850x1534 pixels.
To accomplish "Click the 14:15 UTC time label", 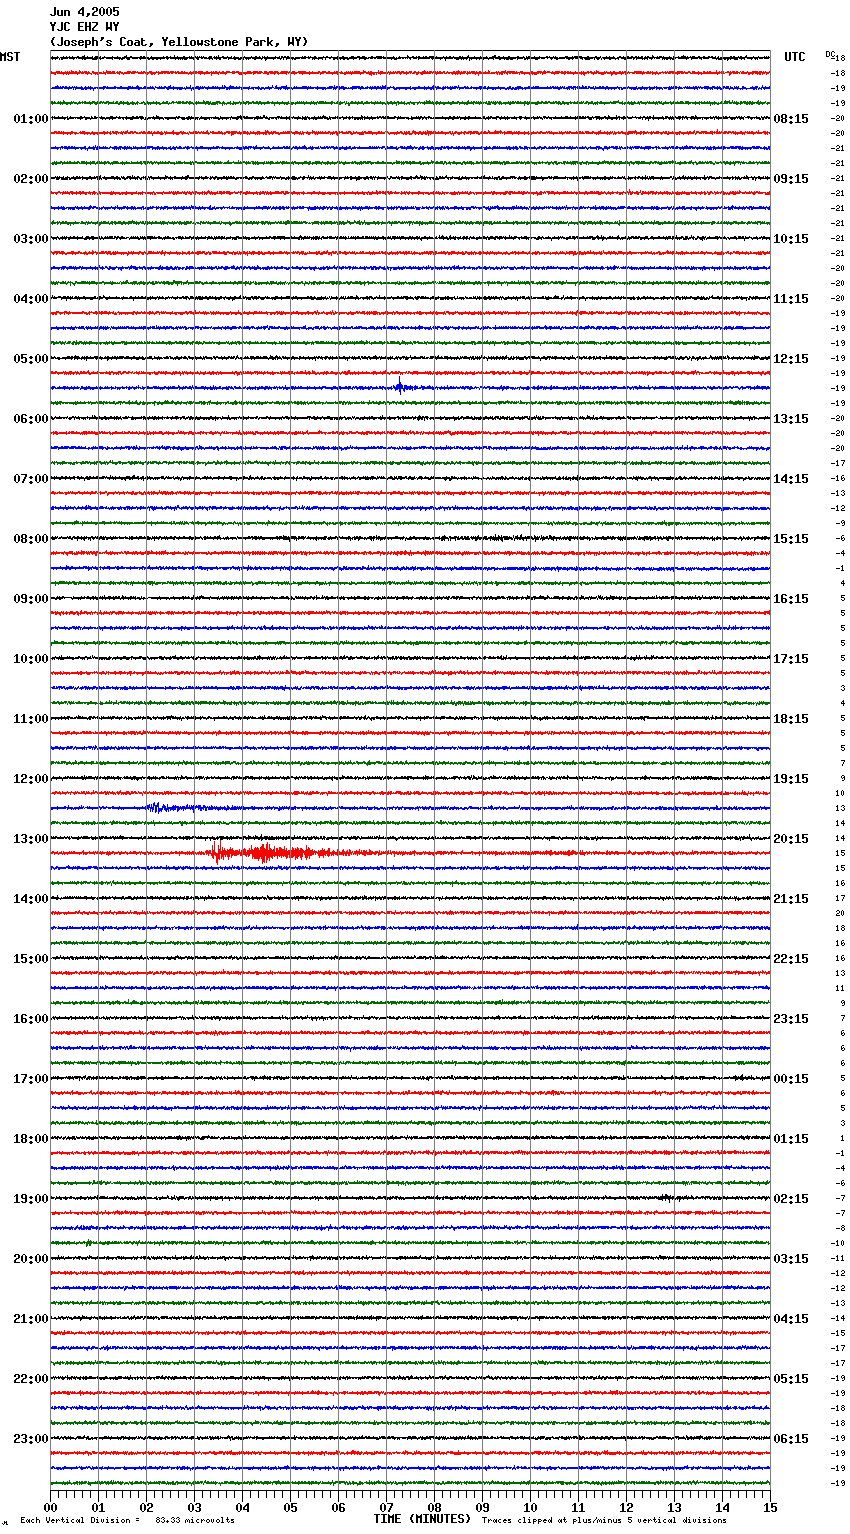I will 791,479.
